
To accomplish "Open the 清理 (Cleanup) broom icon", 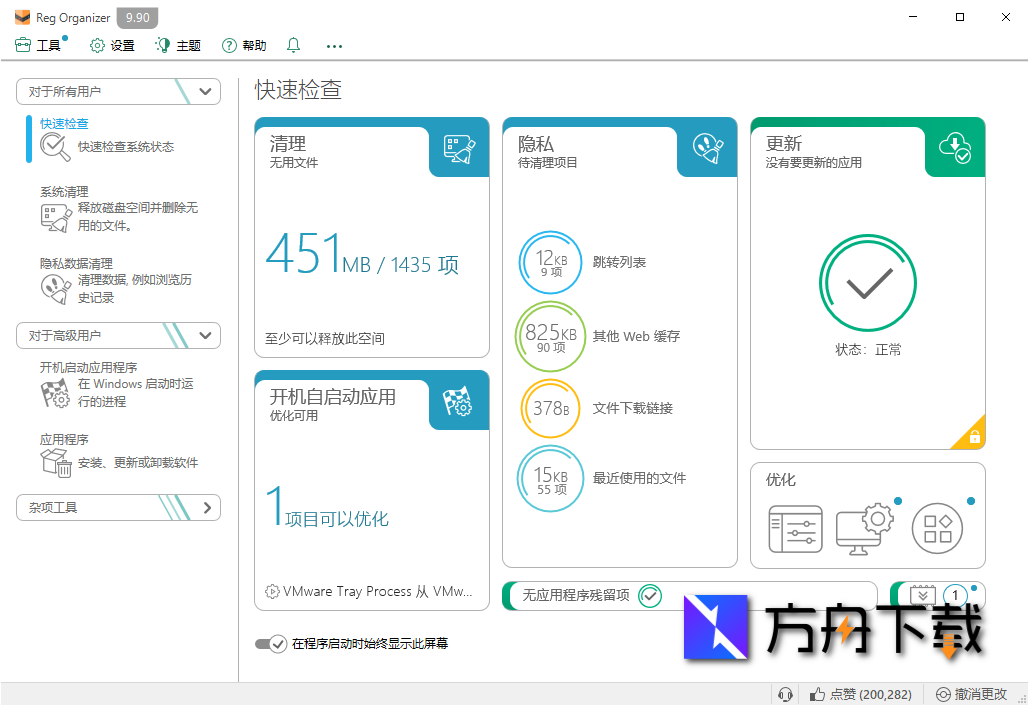I will click(x=458, y=147).
